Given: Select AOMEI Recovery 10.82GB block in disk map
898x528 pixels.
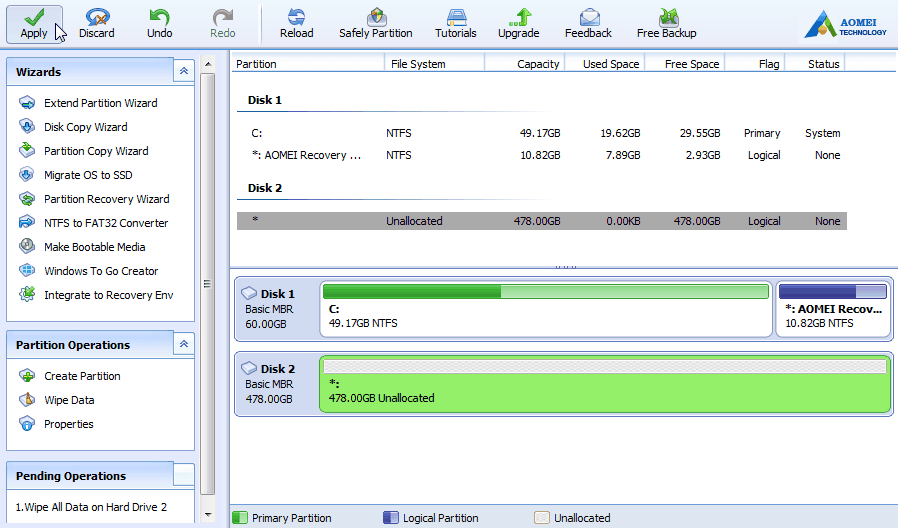Looking at the screenshot, I should pyautogui.click(x=833, y=309).
